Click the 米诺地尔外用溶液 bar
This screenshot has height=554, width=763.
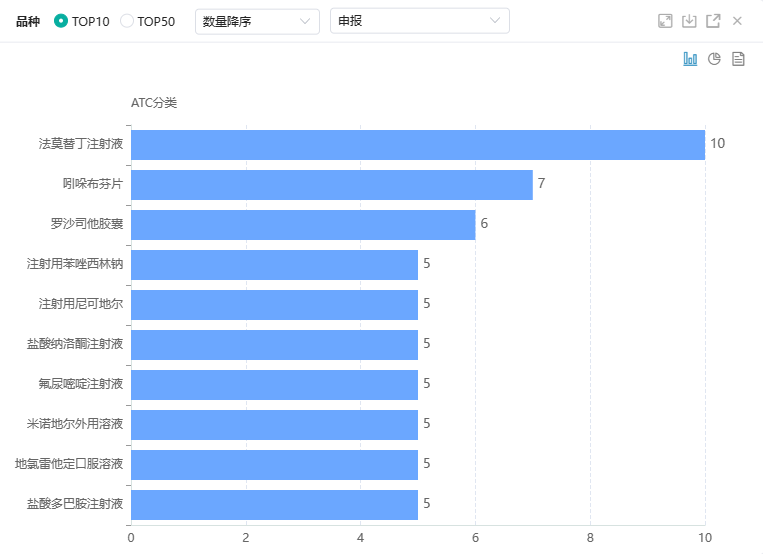[274, 424]
